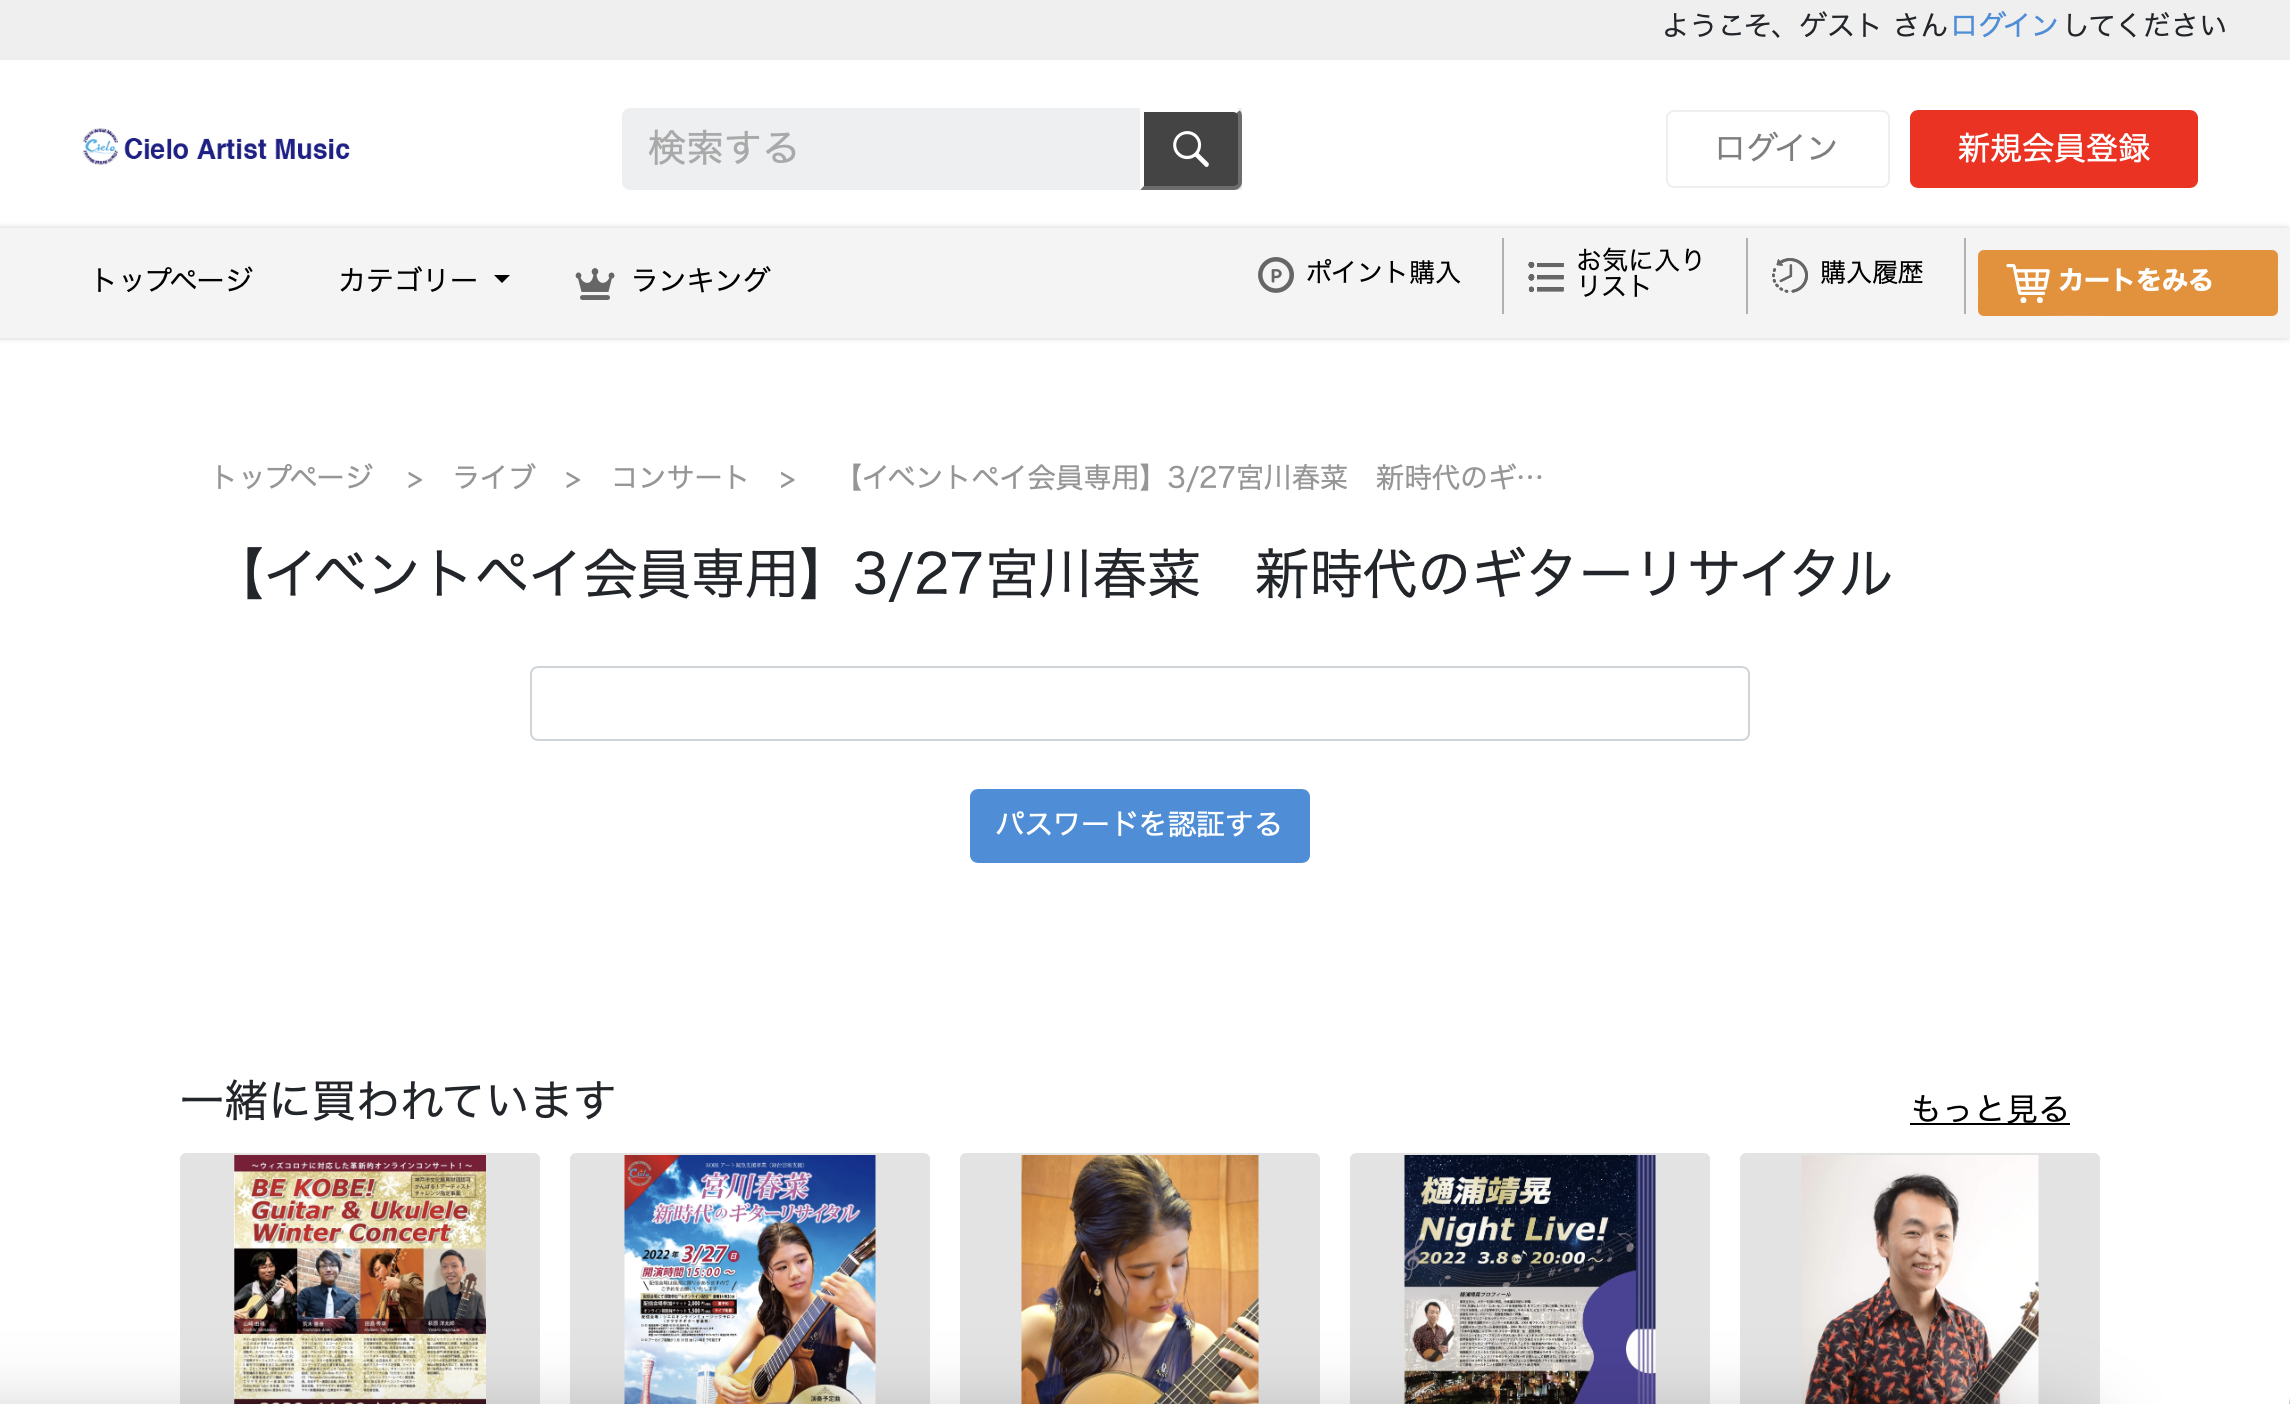2290x1404 pixels.
Task: Click the magnifying glass search icon
Action: [x=1190, y=149]
